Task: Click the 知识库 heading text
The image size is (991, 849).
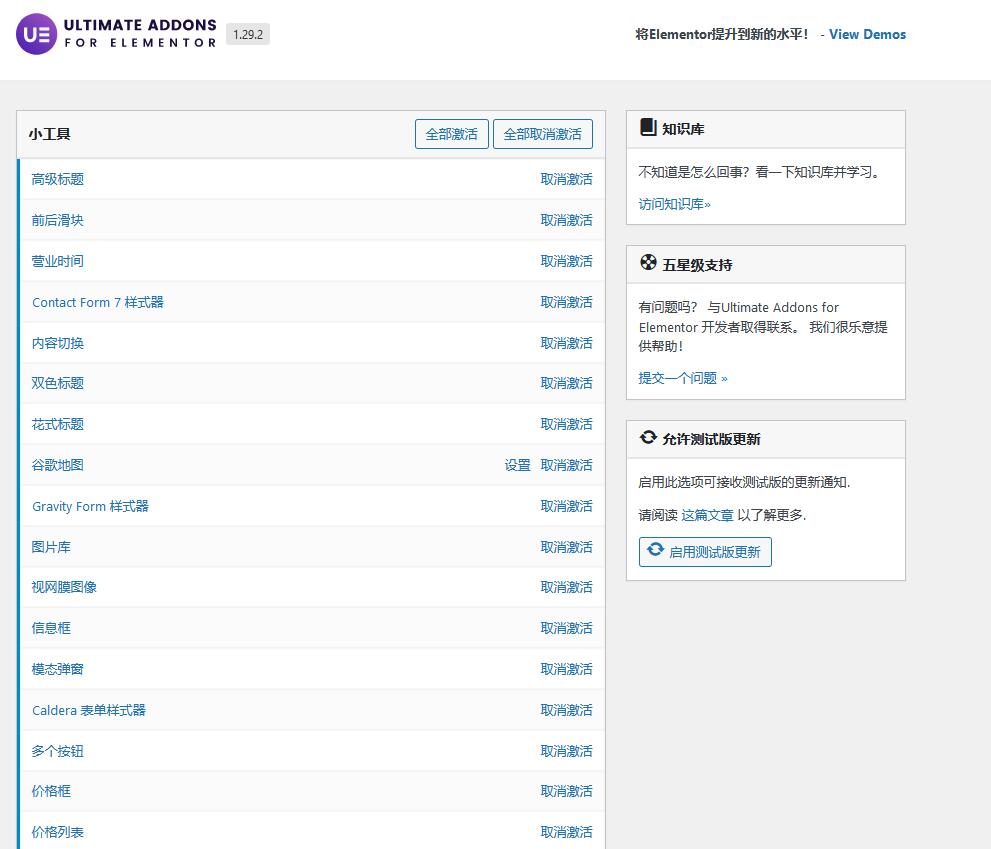Action: pos(683,129)
